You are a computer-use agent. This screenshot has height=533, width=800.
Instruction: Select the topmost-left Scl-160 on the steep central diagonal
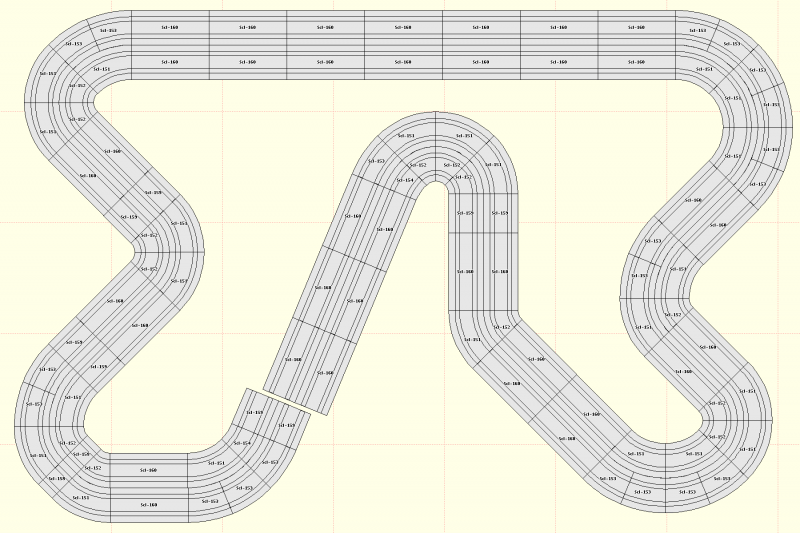point(353,216)
